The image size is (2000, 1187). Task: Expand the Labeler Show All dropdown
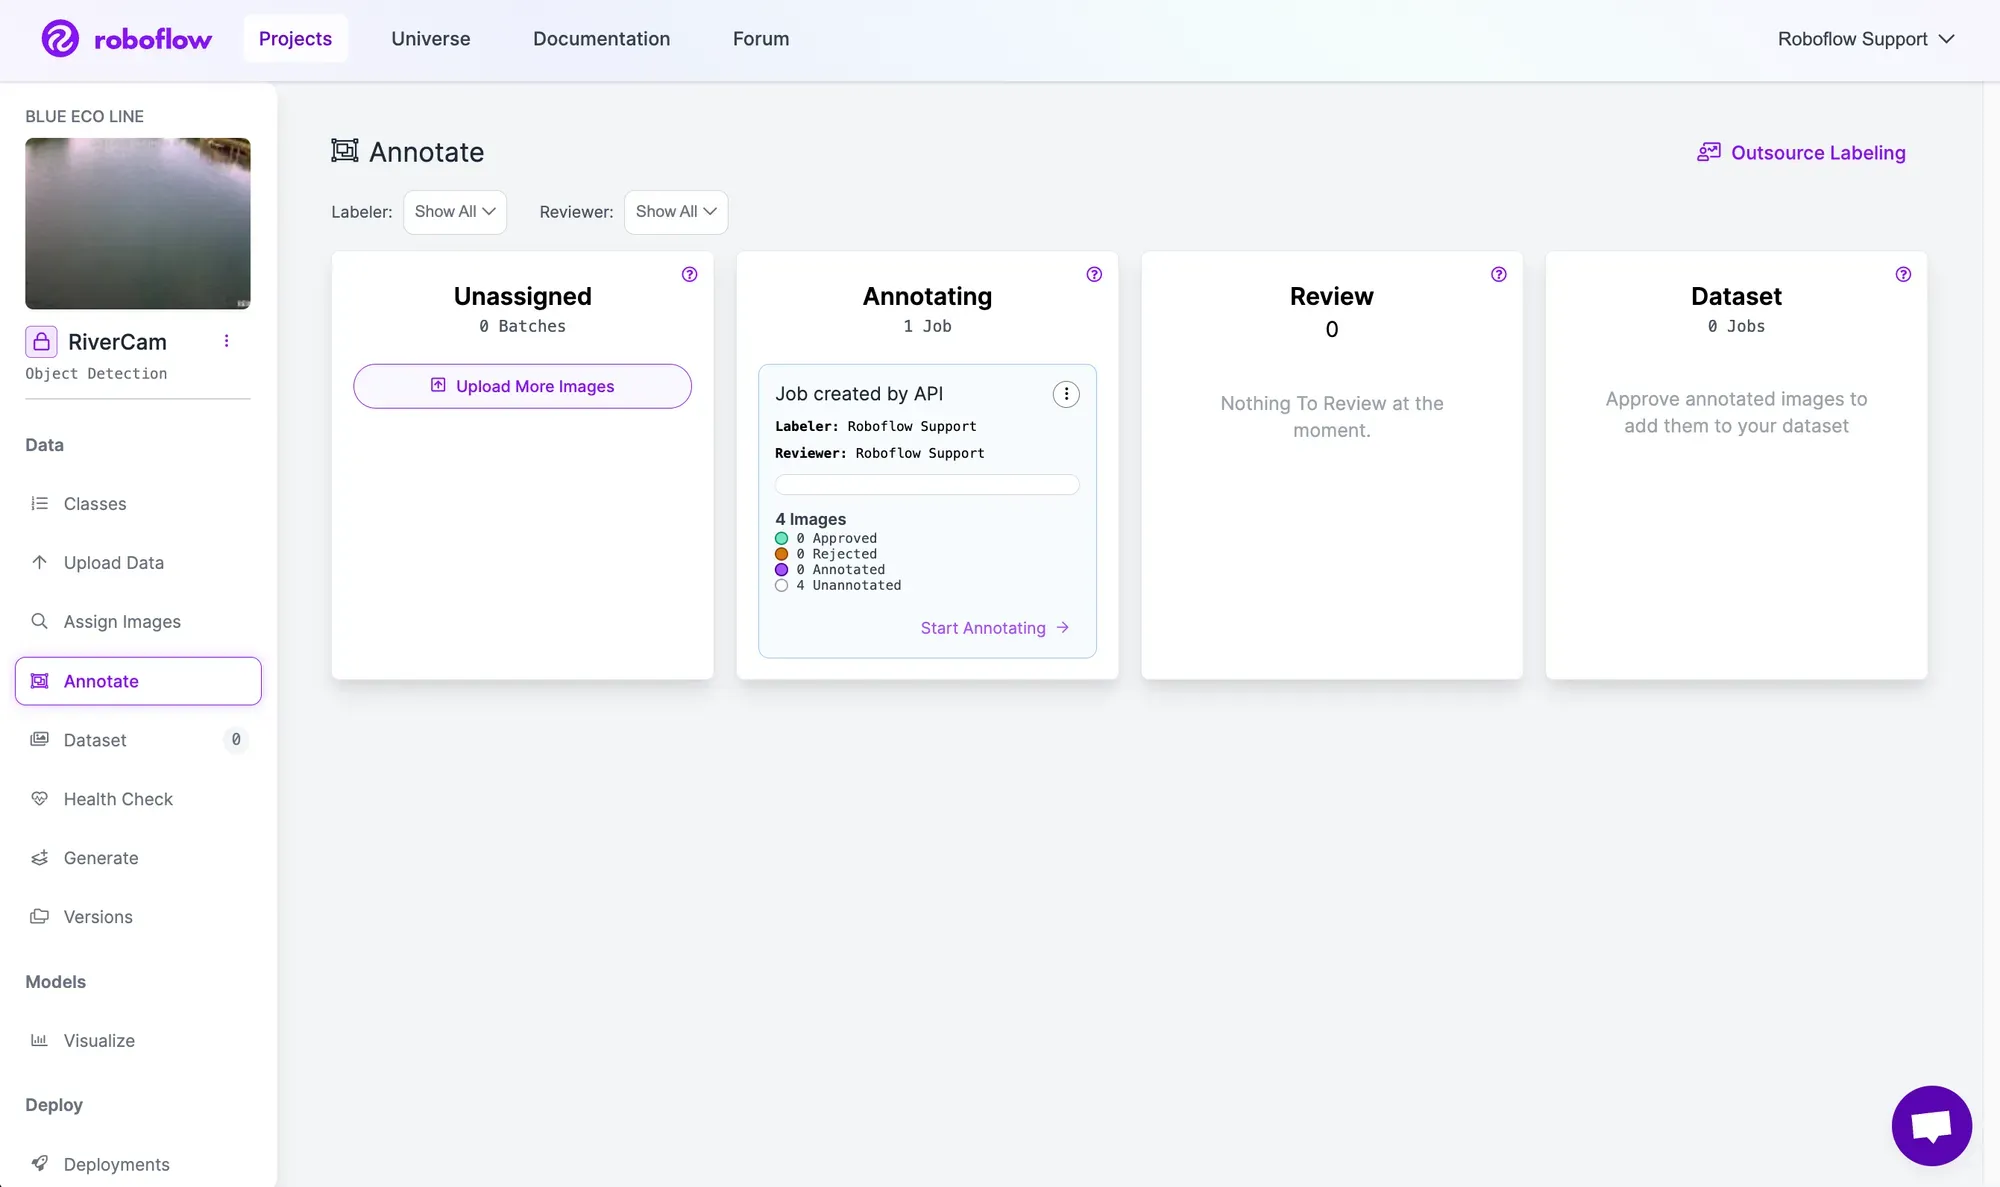coord(455,212)
